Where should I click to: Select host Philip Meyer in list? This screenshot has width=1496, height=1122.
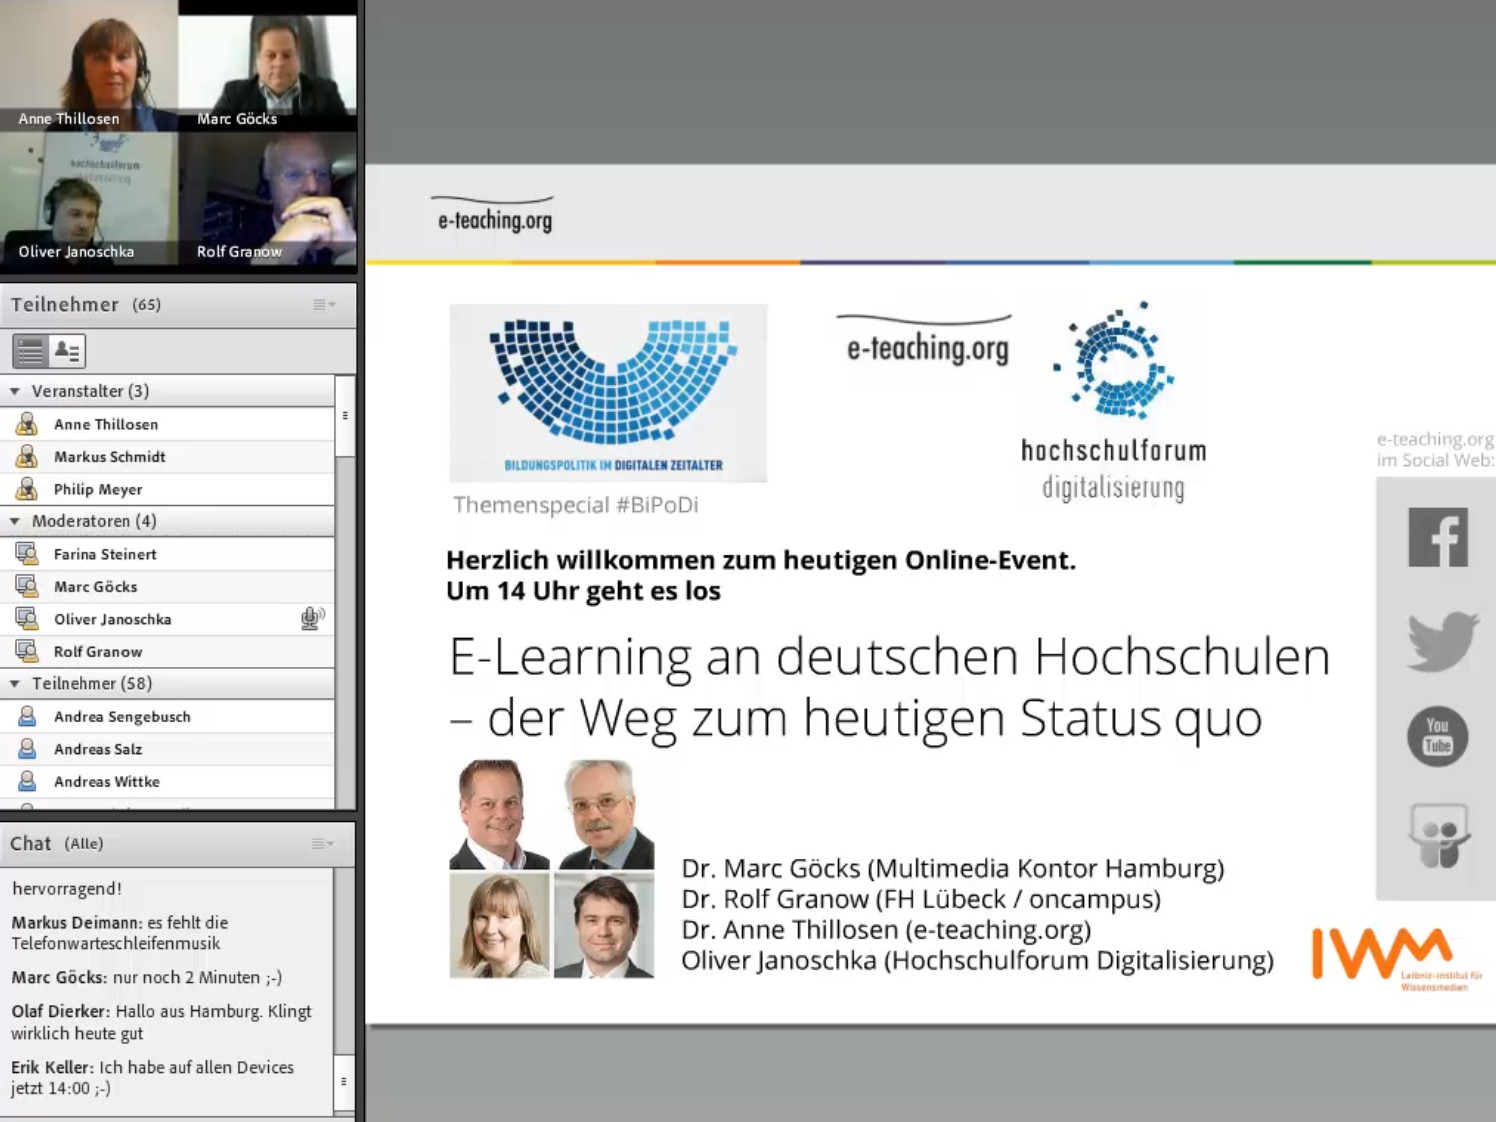click(168, 489)
